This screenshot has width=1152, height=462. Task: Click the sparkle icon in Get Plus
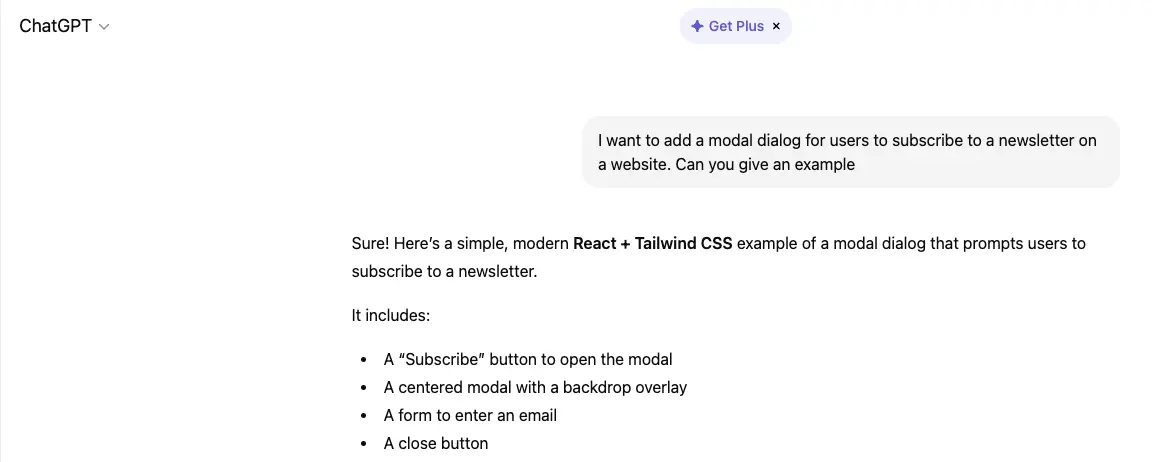click(x=697, y=27)
